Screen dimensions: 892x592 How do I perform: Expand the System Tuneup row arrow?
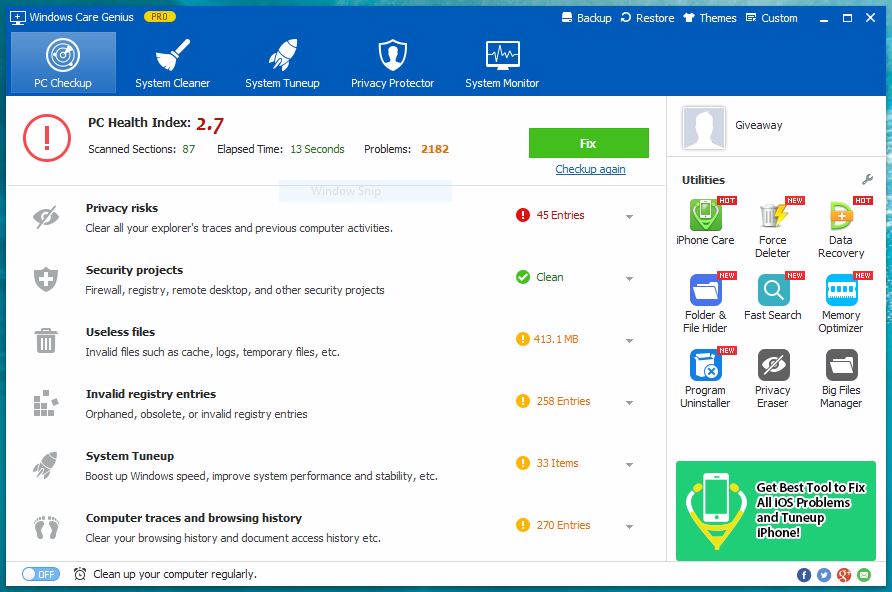[630, 465]
